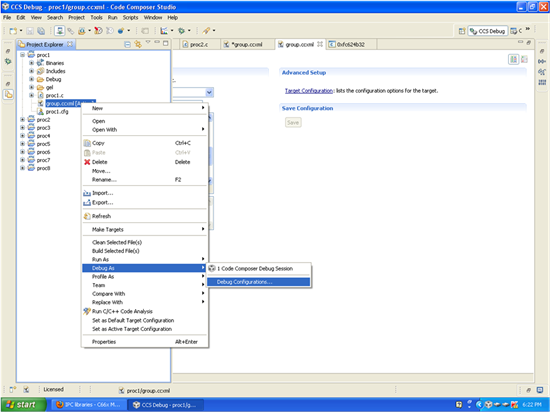Click the Profile chart toolbar icon

[164, 31]
